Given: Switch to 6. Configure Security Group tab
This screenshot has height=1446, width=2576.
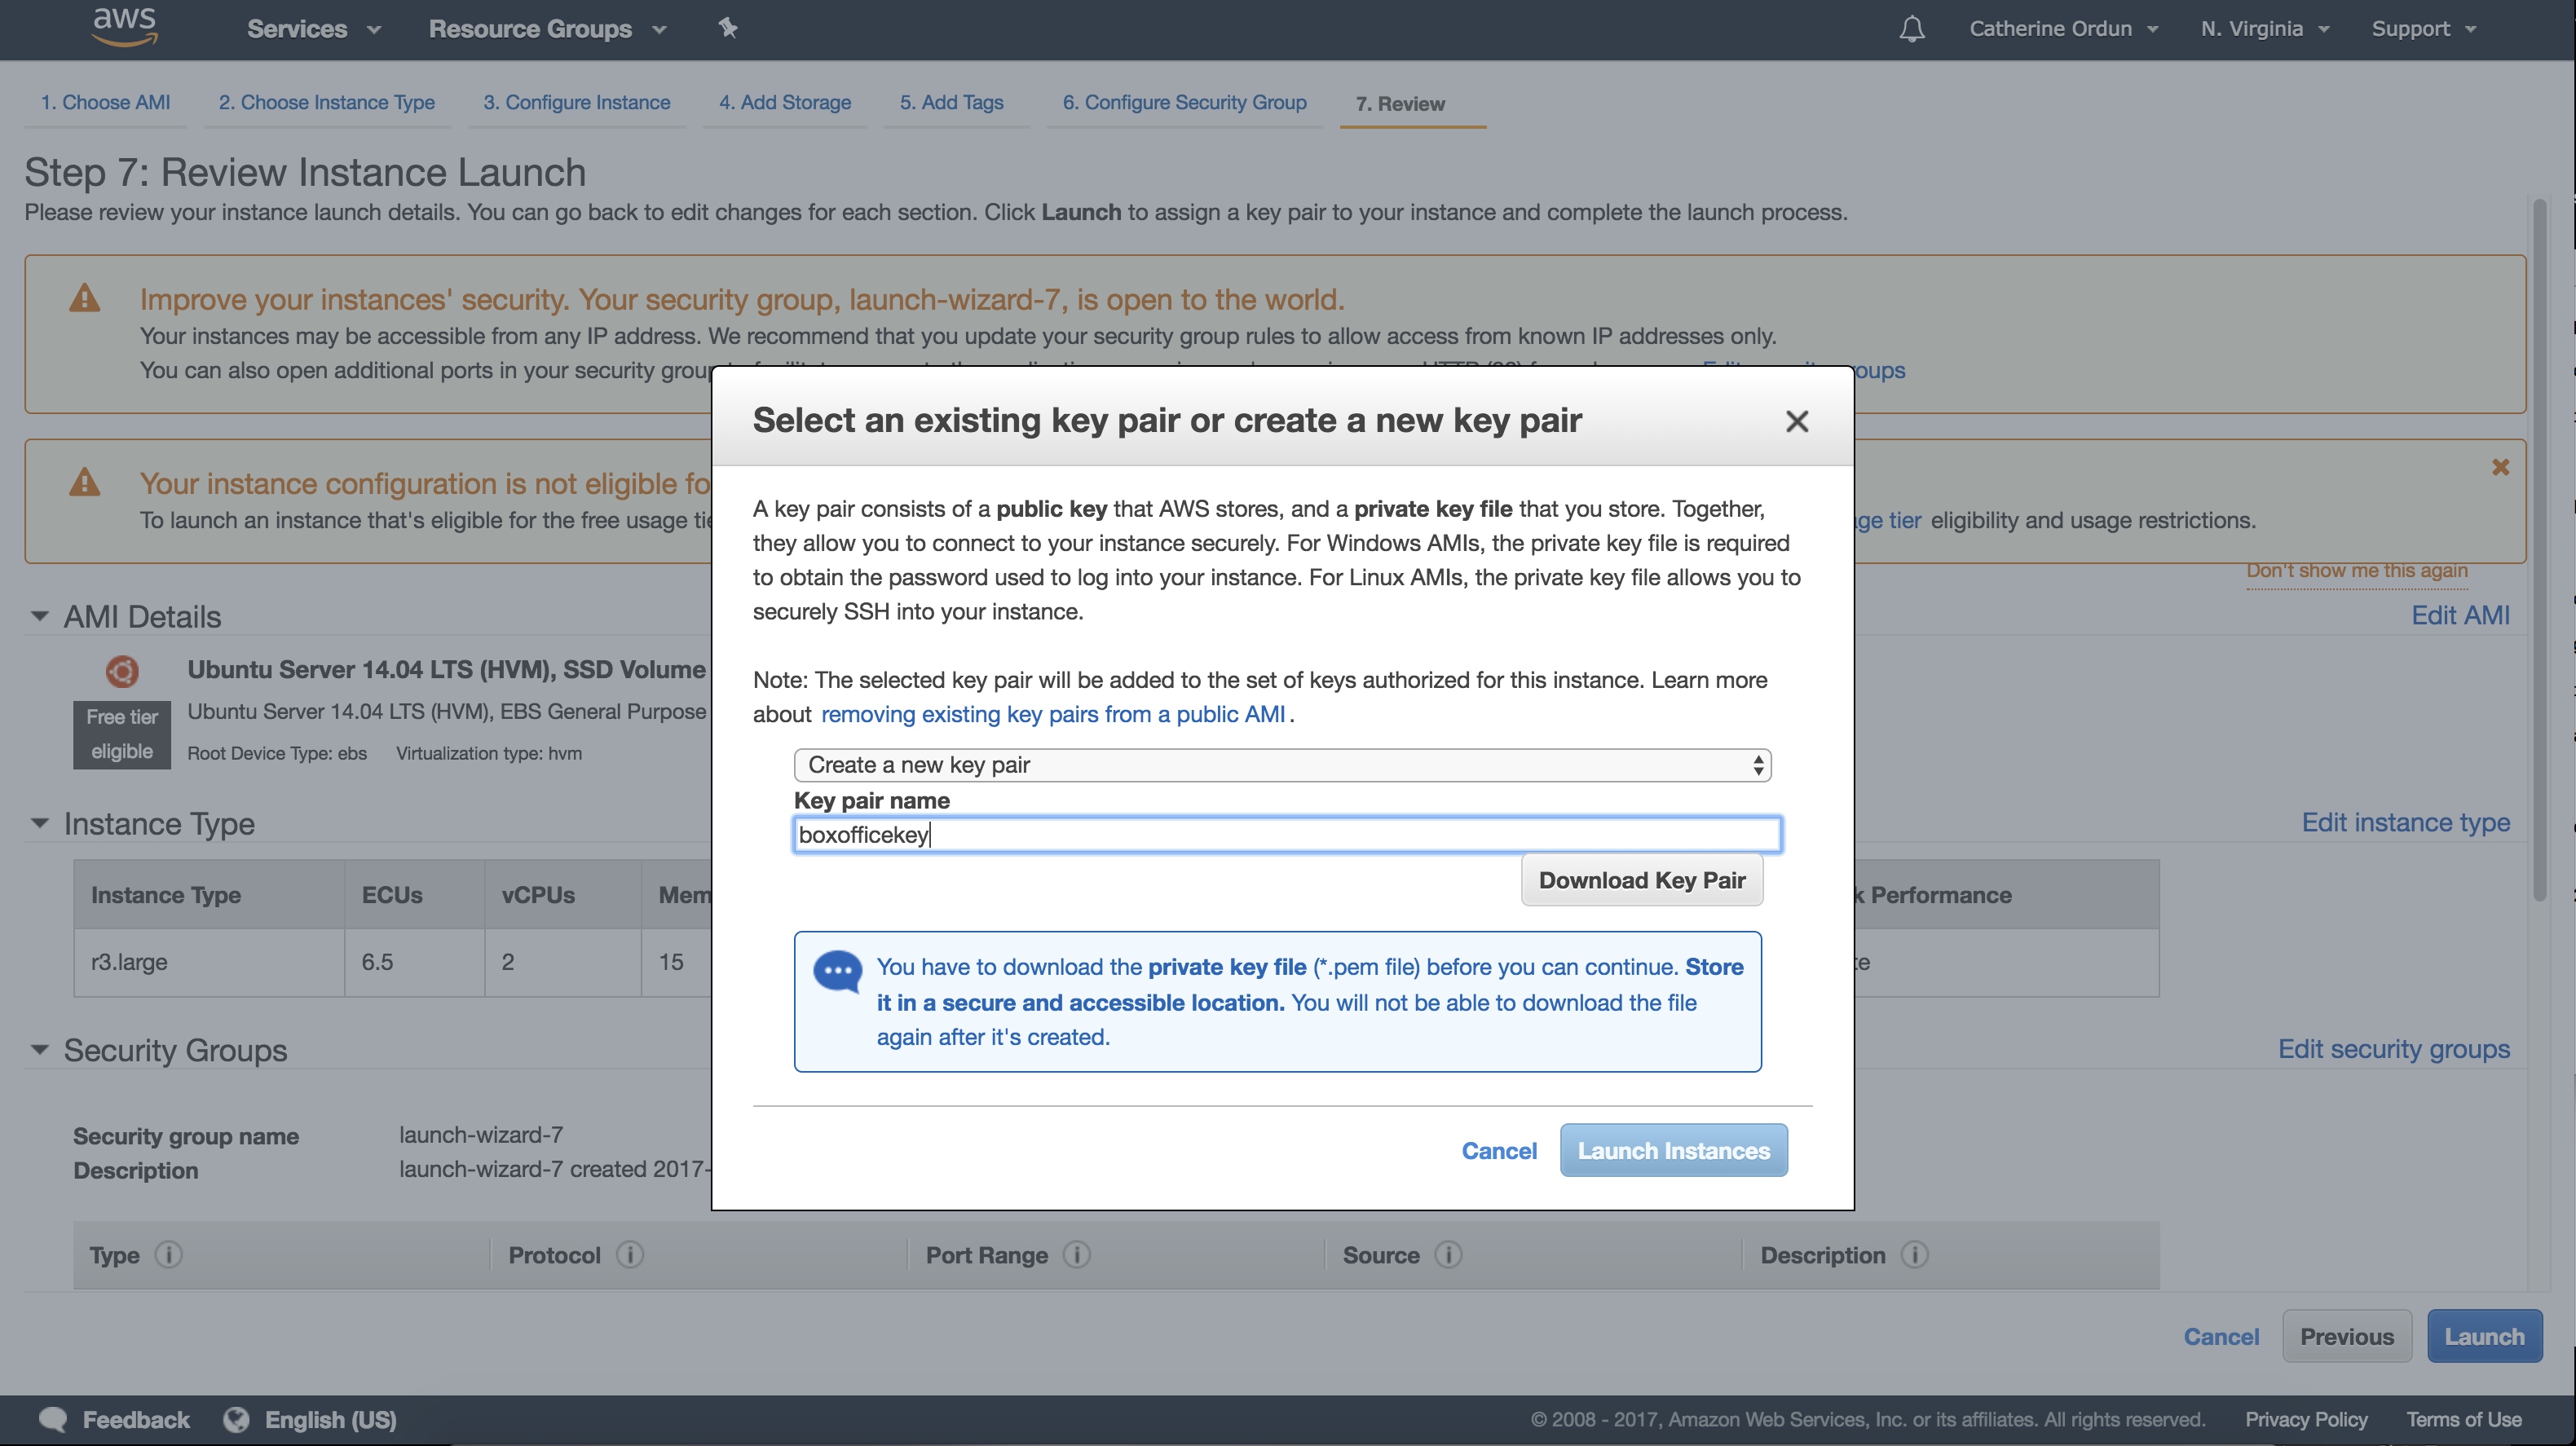Looking at the screenshot, I should point(1184,102).
